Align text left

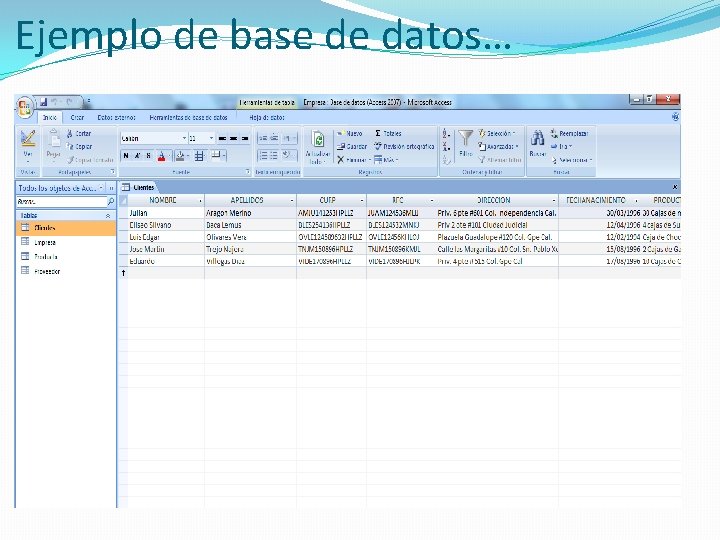pyautogui.click(x=222, y=138)
